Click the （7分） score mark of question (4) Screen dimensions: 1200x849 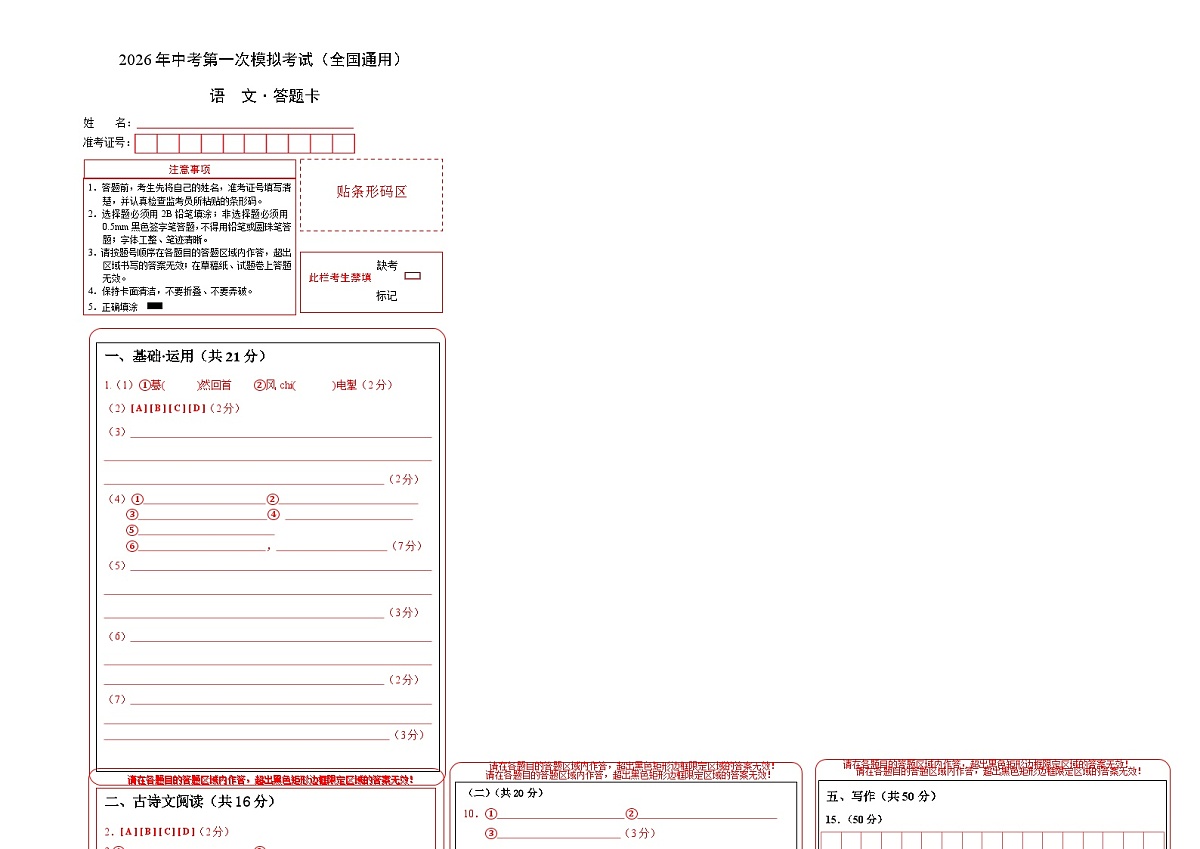(407, 546)
